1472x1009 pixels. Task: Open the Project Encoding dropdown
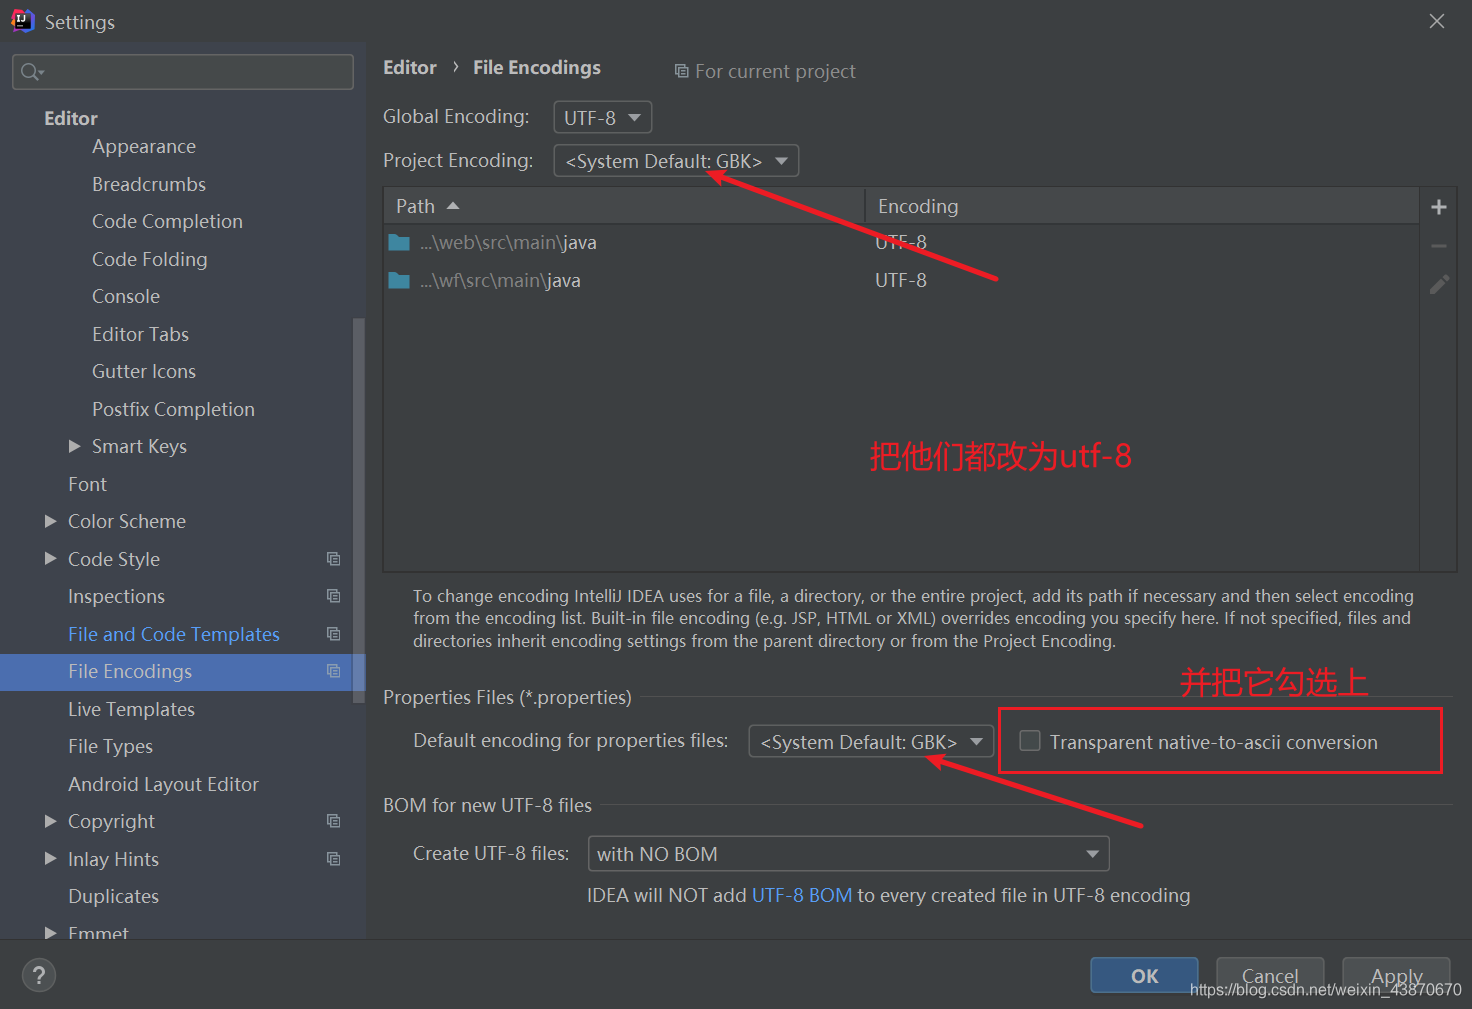(x=676, y=161)
